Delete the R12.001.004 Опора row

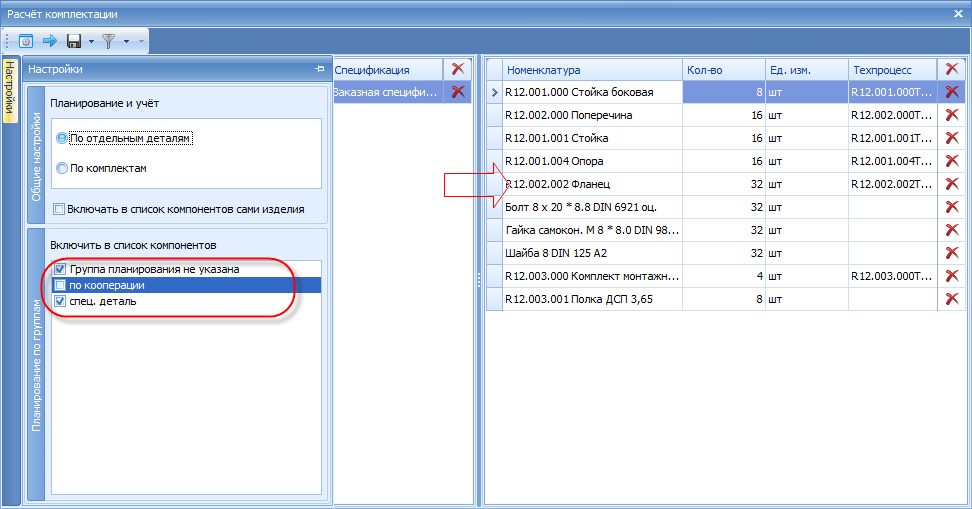pyautogui.click(x=952, y=161)
